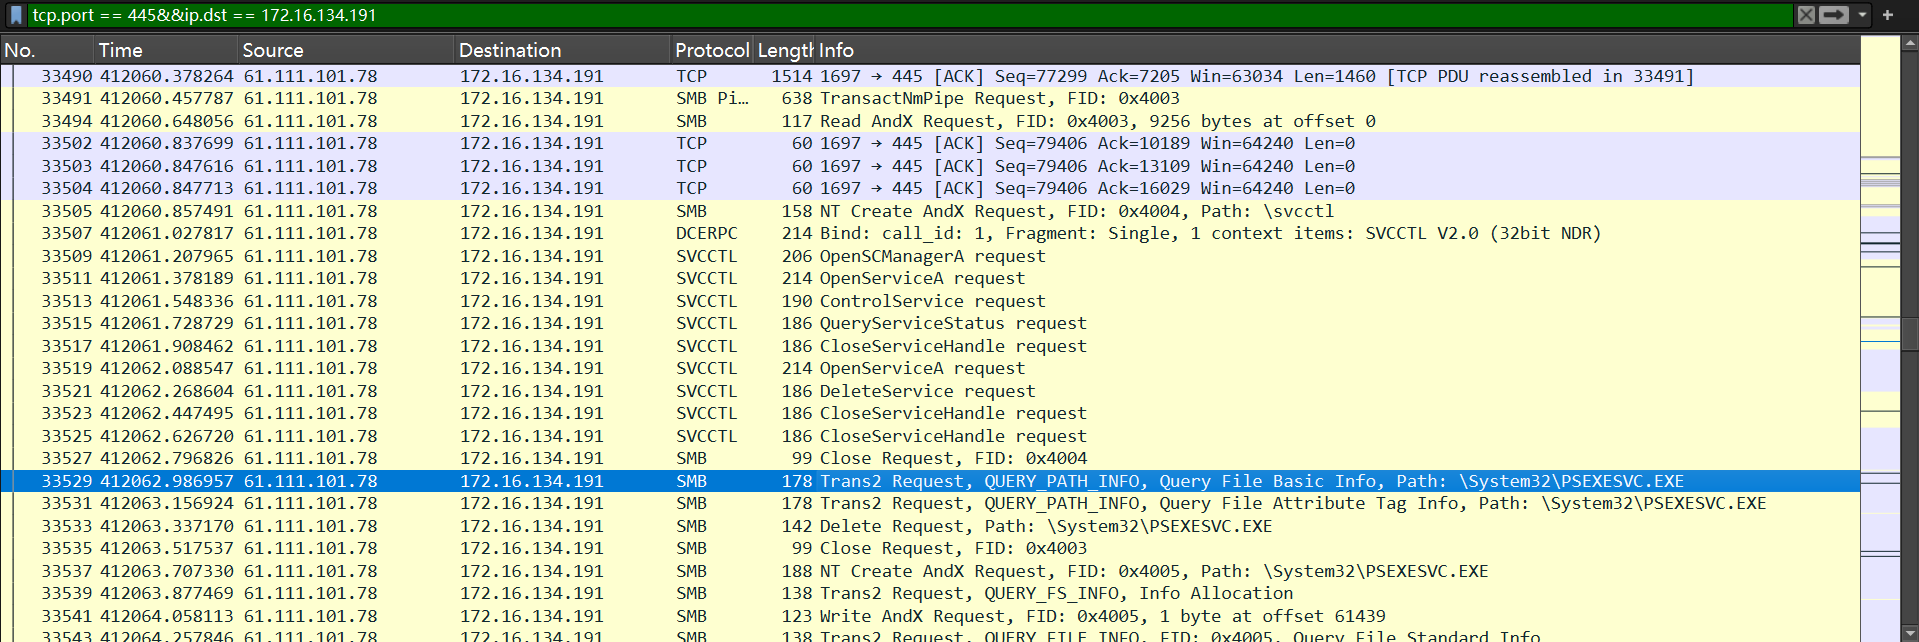Image resolution: width=1919 pixels, height=642 pixels.
Task: Select packet 33523 CloseServiceHandle request
Action: (930, 413)
